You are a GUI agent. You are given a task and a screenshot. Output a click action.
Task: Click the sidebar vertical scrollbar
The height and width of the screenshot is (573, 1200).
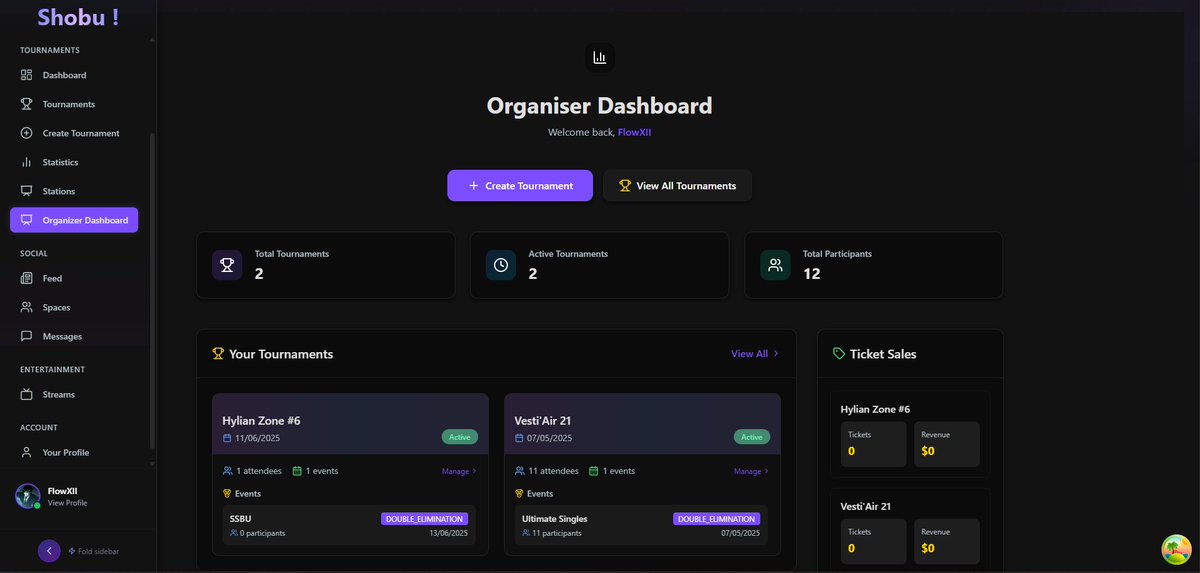[152, 290]
